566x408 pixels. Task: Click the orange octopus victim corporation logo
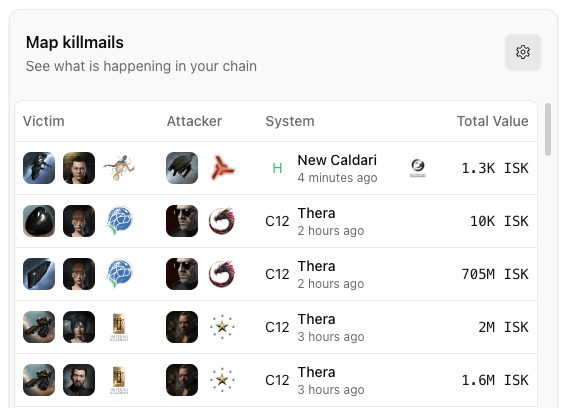(x=119, y=168)
